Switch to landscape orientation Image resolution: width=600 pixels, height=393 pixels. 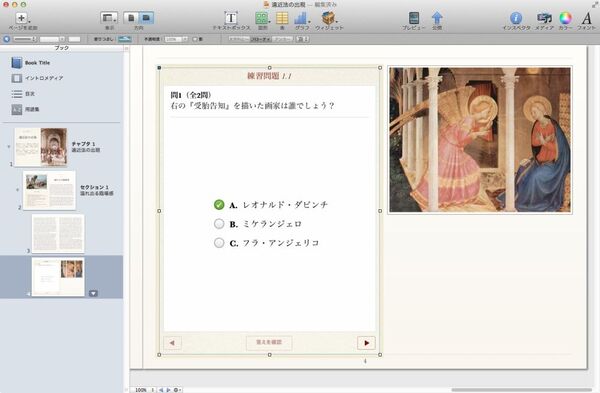146,18
